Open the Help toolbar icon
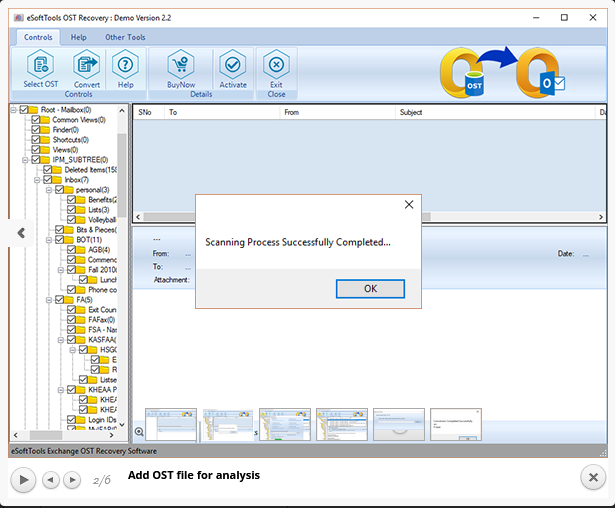Image resolution: width=615 pixels, height=508 pixels. click(126, 64)
